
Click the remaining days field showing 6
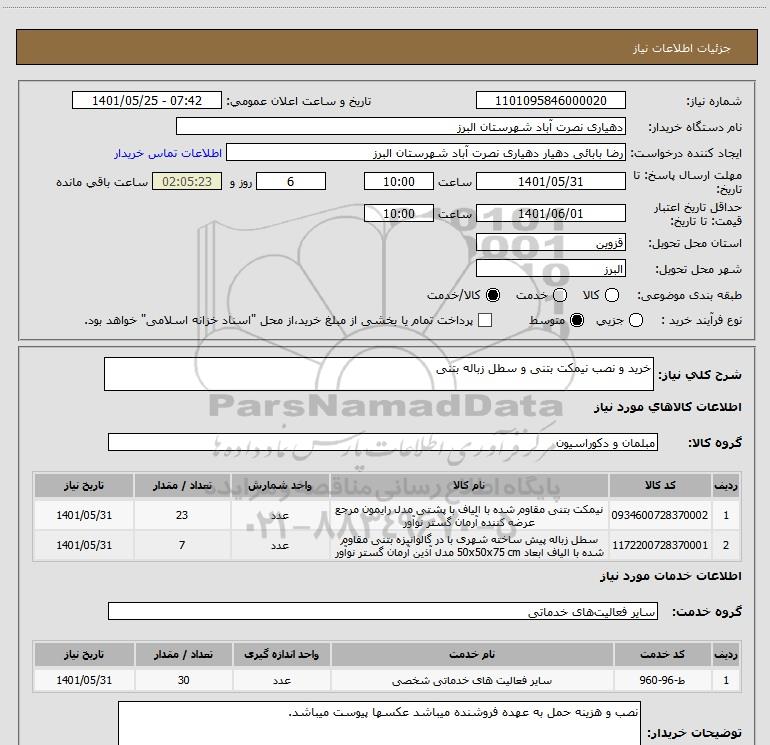(x=291, y=181)
